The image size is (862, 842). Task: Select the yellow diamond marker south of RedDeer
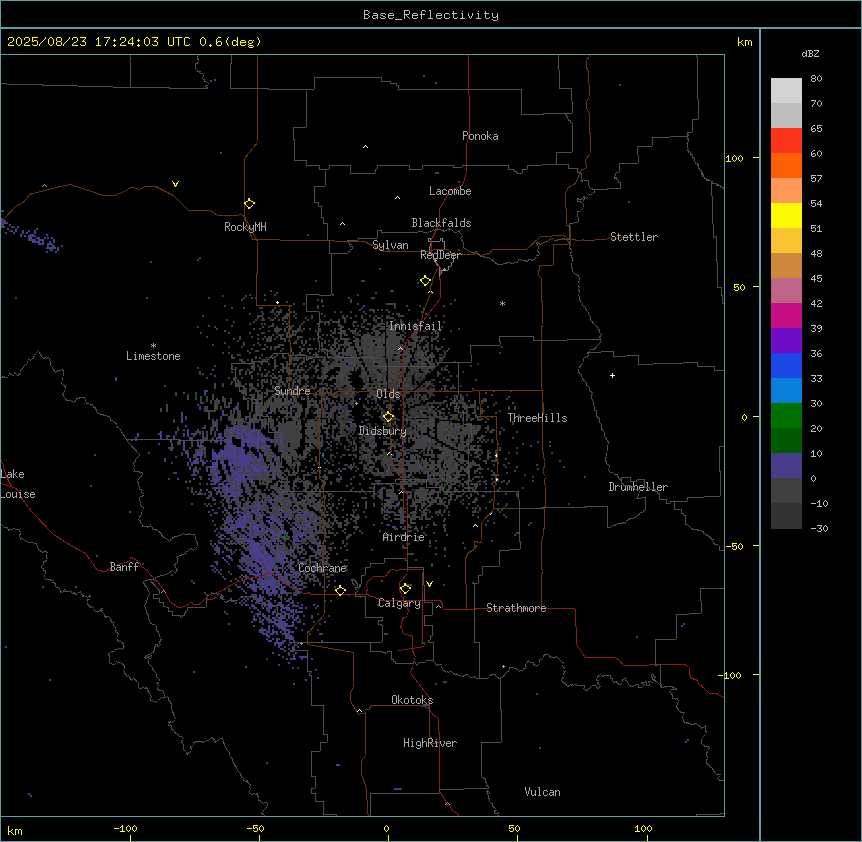pos(426,281)
